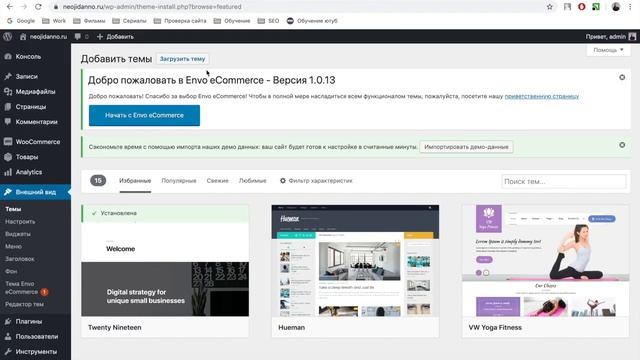640x360 pixels.
Task: Click the Twenty Nineteen theme name
Action: [115, 327]
